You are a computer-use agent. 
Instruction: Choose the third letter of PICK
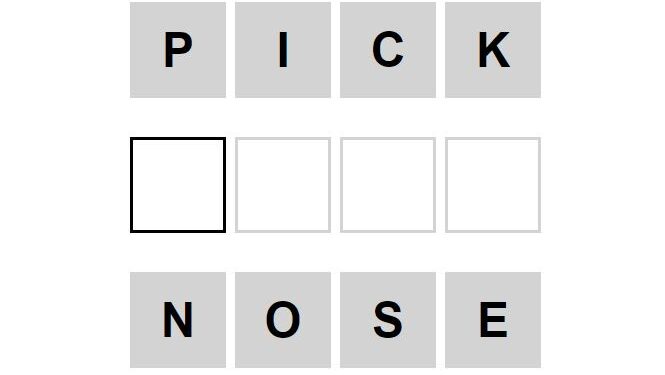[x=388, y=50]
